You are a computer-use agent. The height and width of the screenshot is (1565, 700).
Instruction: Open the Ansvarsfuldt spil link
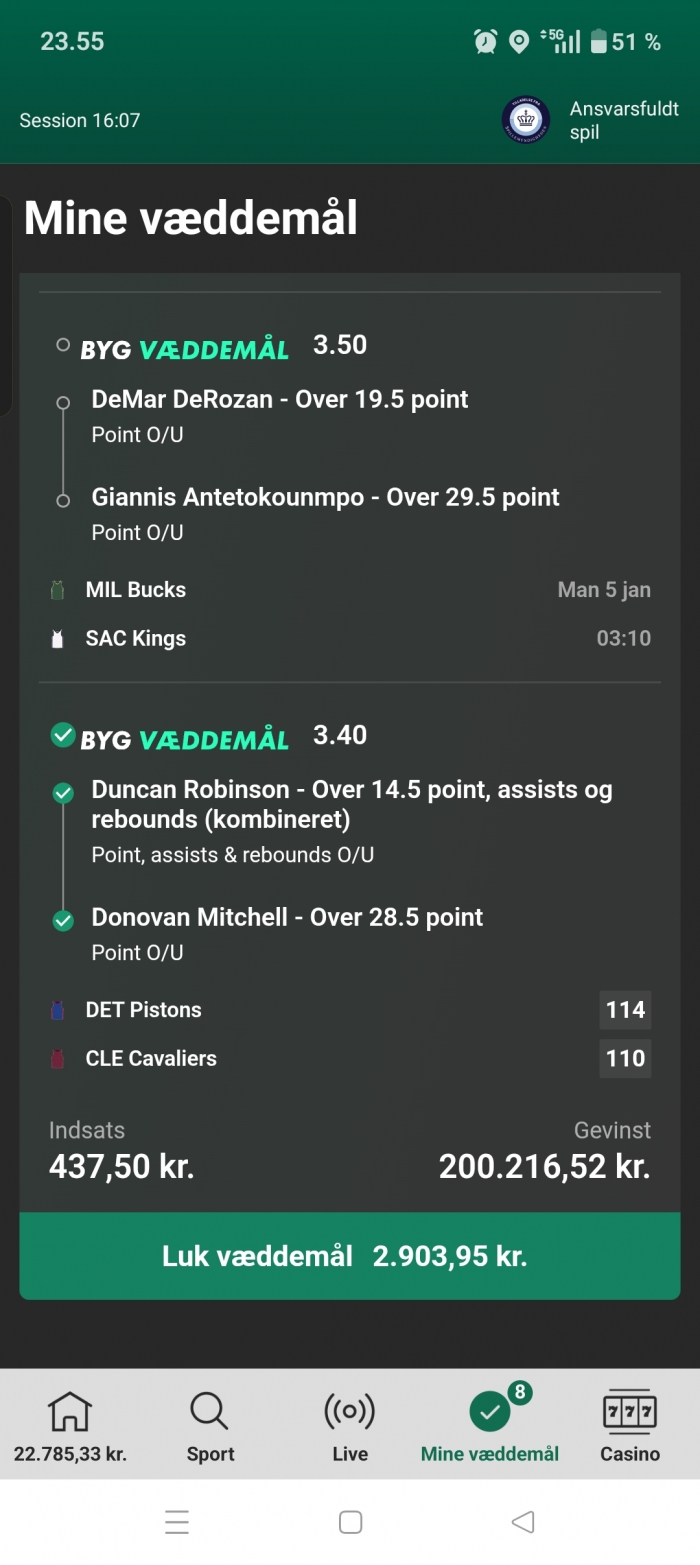(623, 120)
